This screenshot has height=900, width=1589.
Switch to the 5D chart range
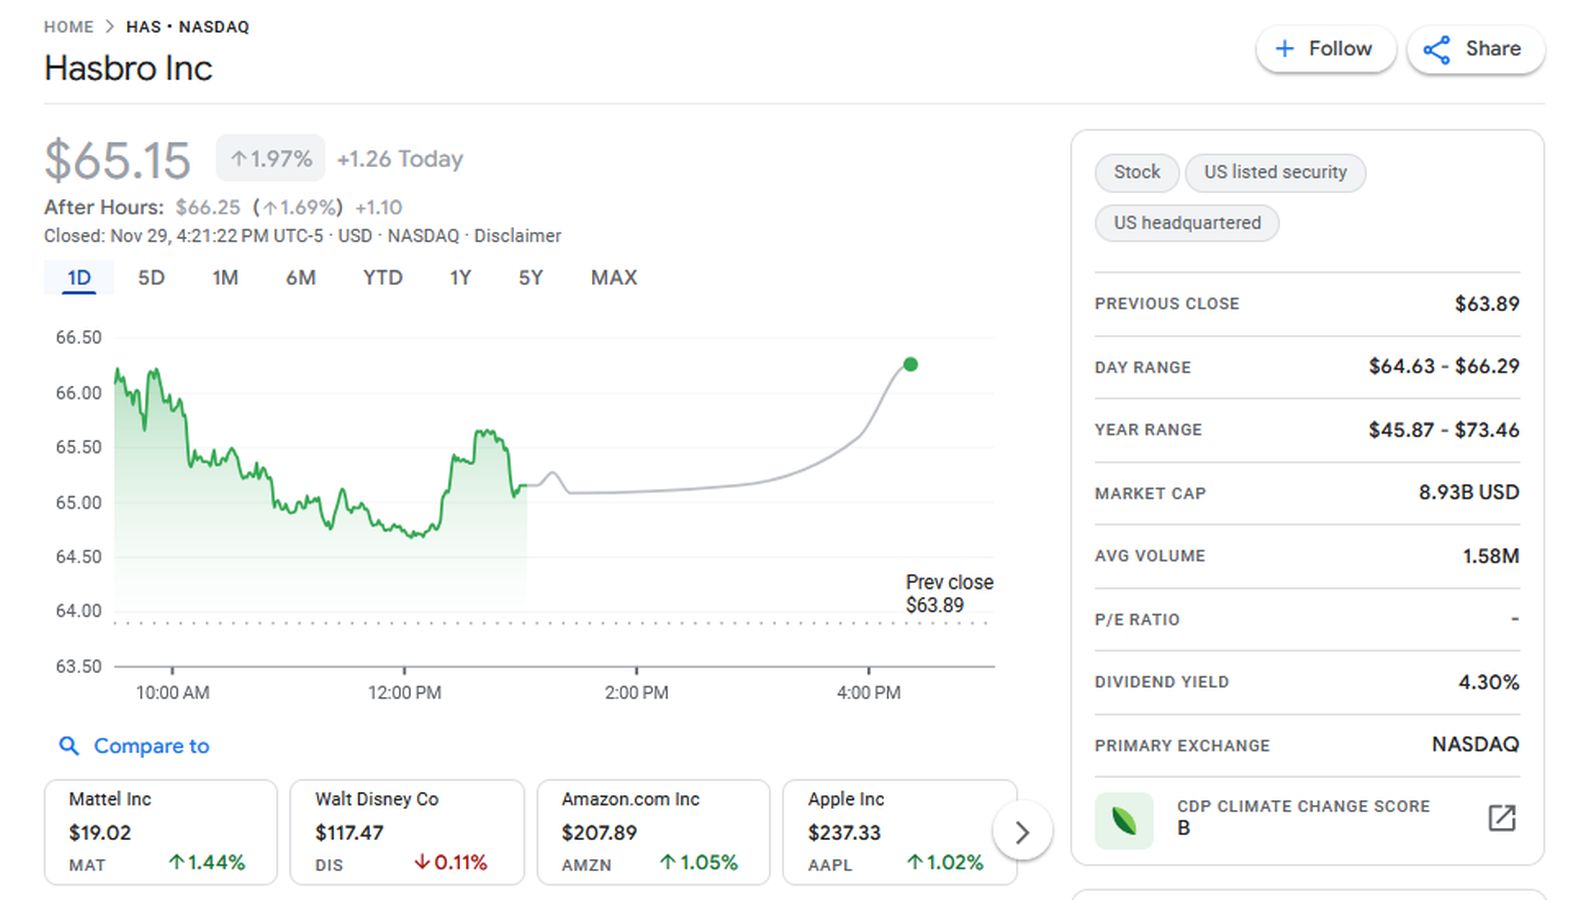[151, 278]
